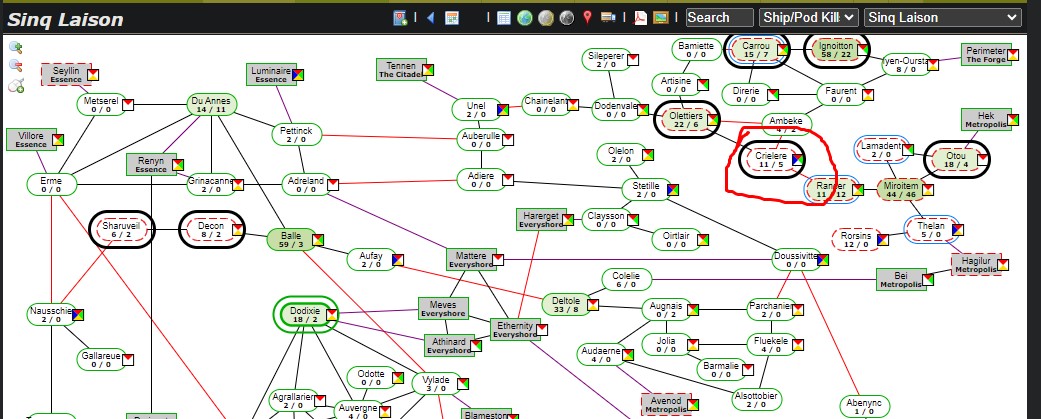
Task: Click the blue back arrow icon
Action: (x=430, y=18)
